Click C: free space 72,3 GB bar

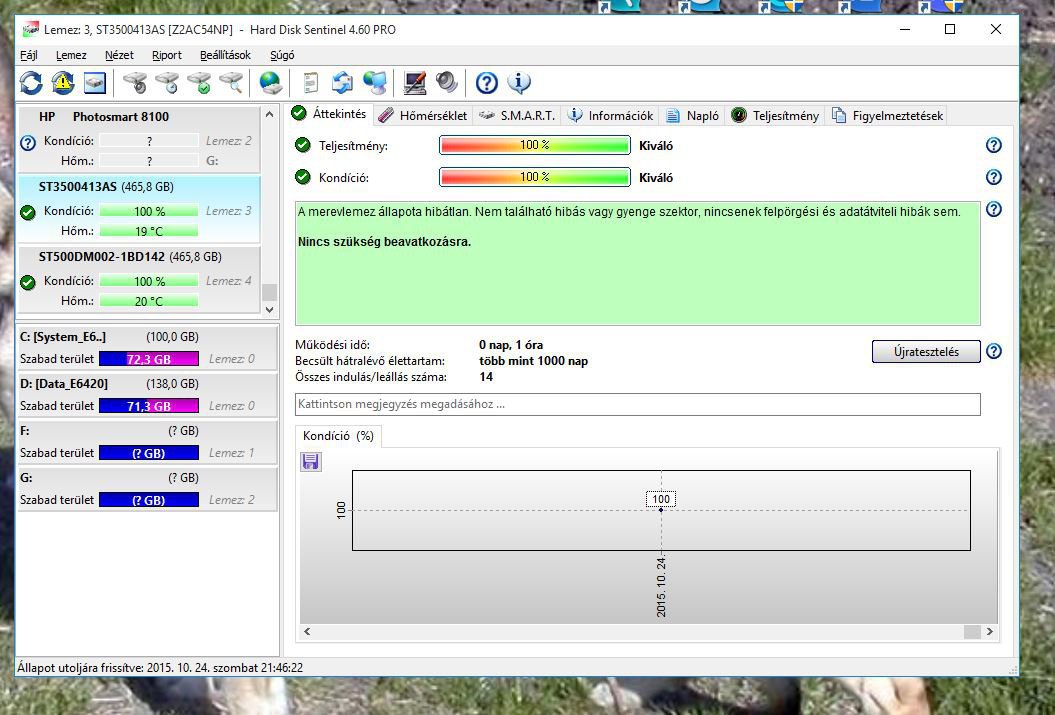(149, 359)
